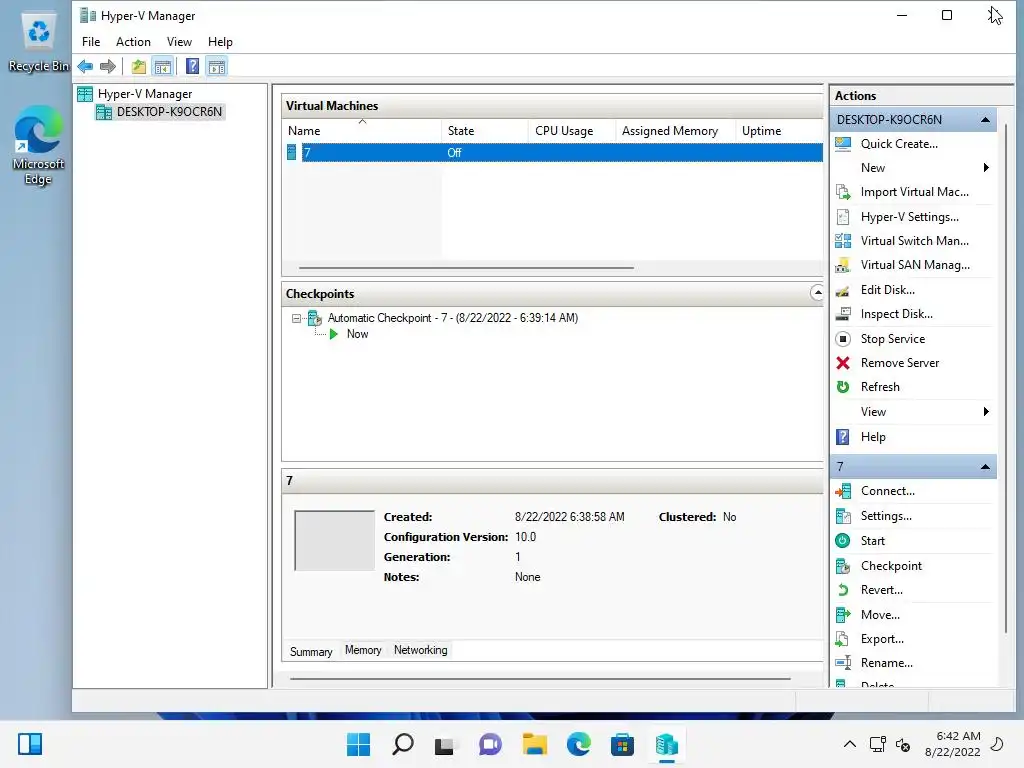Click the Uptime column header
Viewport: 1024px width, 768px height.
[778, 131]
